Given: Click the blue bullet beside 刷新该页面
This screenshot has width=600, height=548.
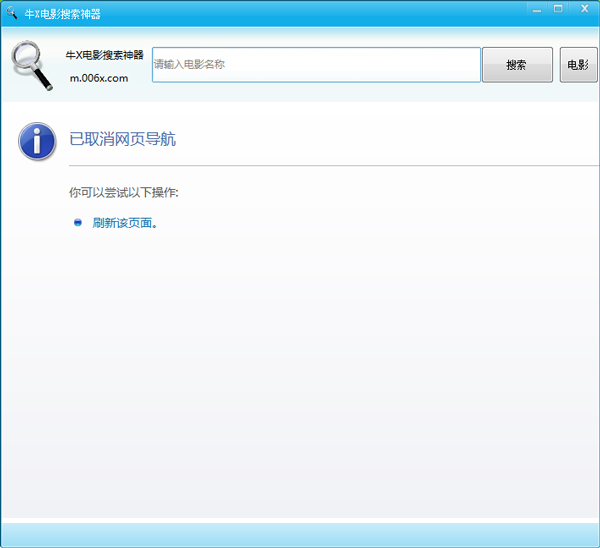Looking at the screenshot, I should [x=78, y=222].
